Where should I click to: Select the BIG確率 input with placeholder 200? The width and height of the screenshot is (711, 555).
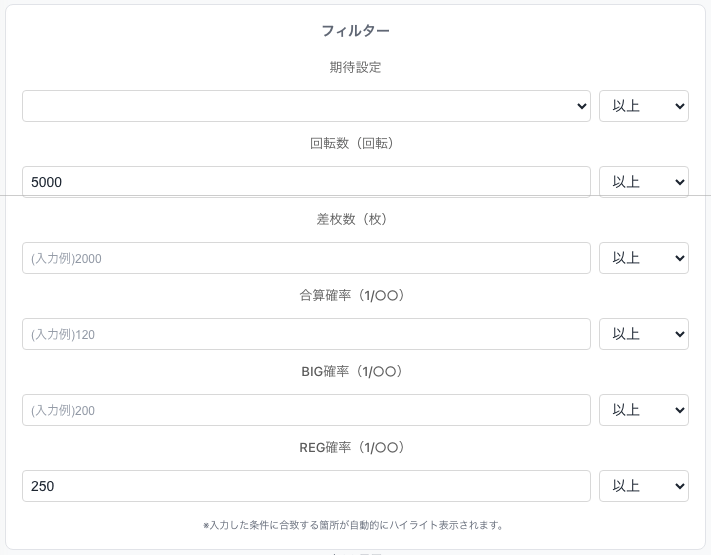coord(306,410)
